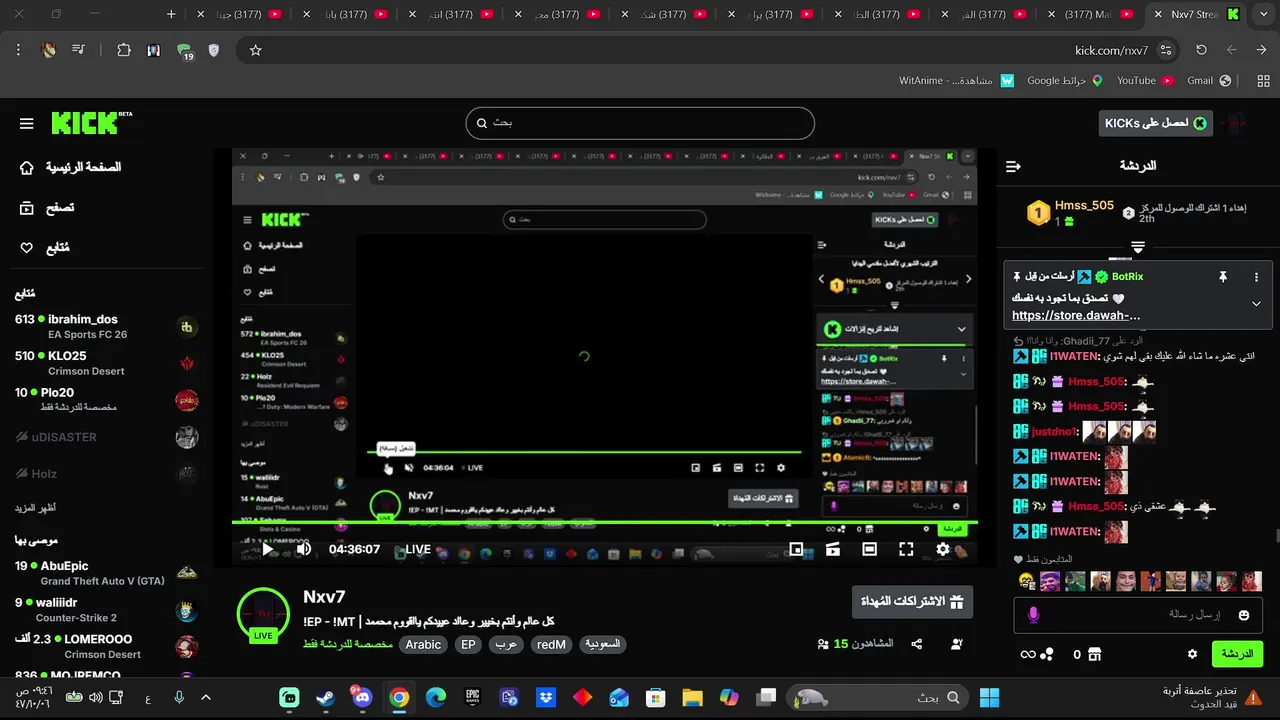The height and width of the screenshot is (720, 1280).
Task: Open the YouTube bookmark
Action: (1145, 80)
